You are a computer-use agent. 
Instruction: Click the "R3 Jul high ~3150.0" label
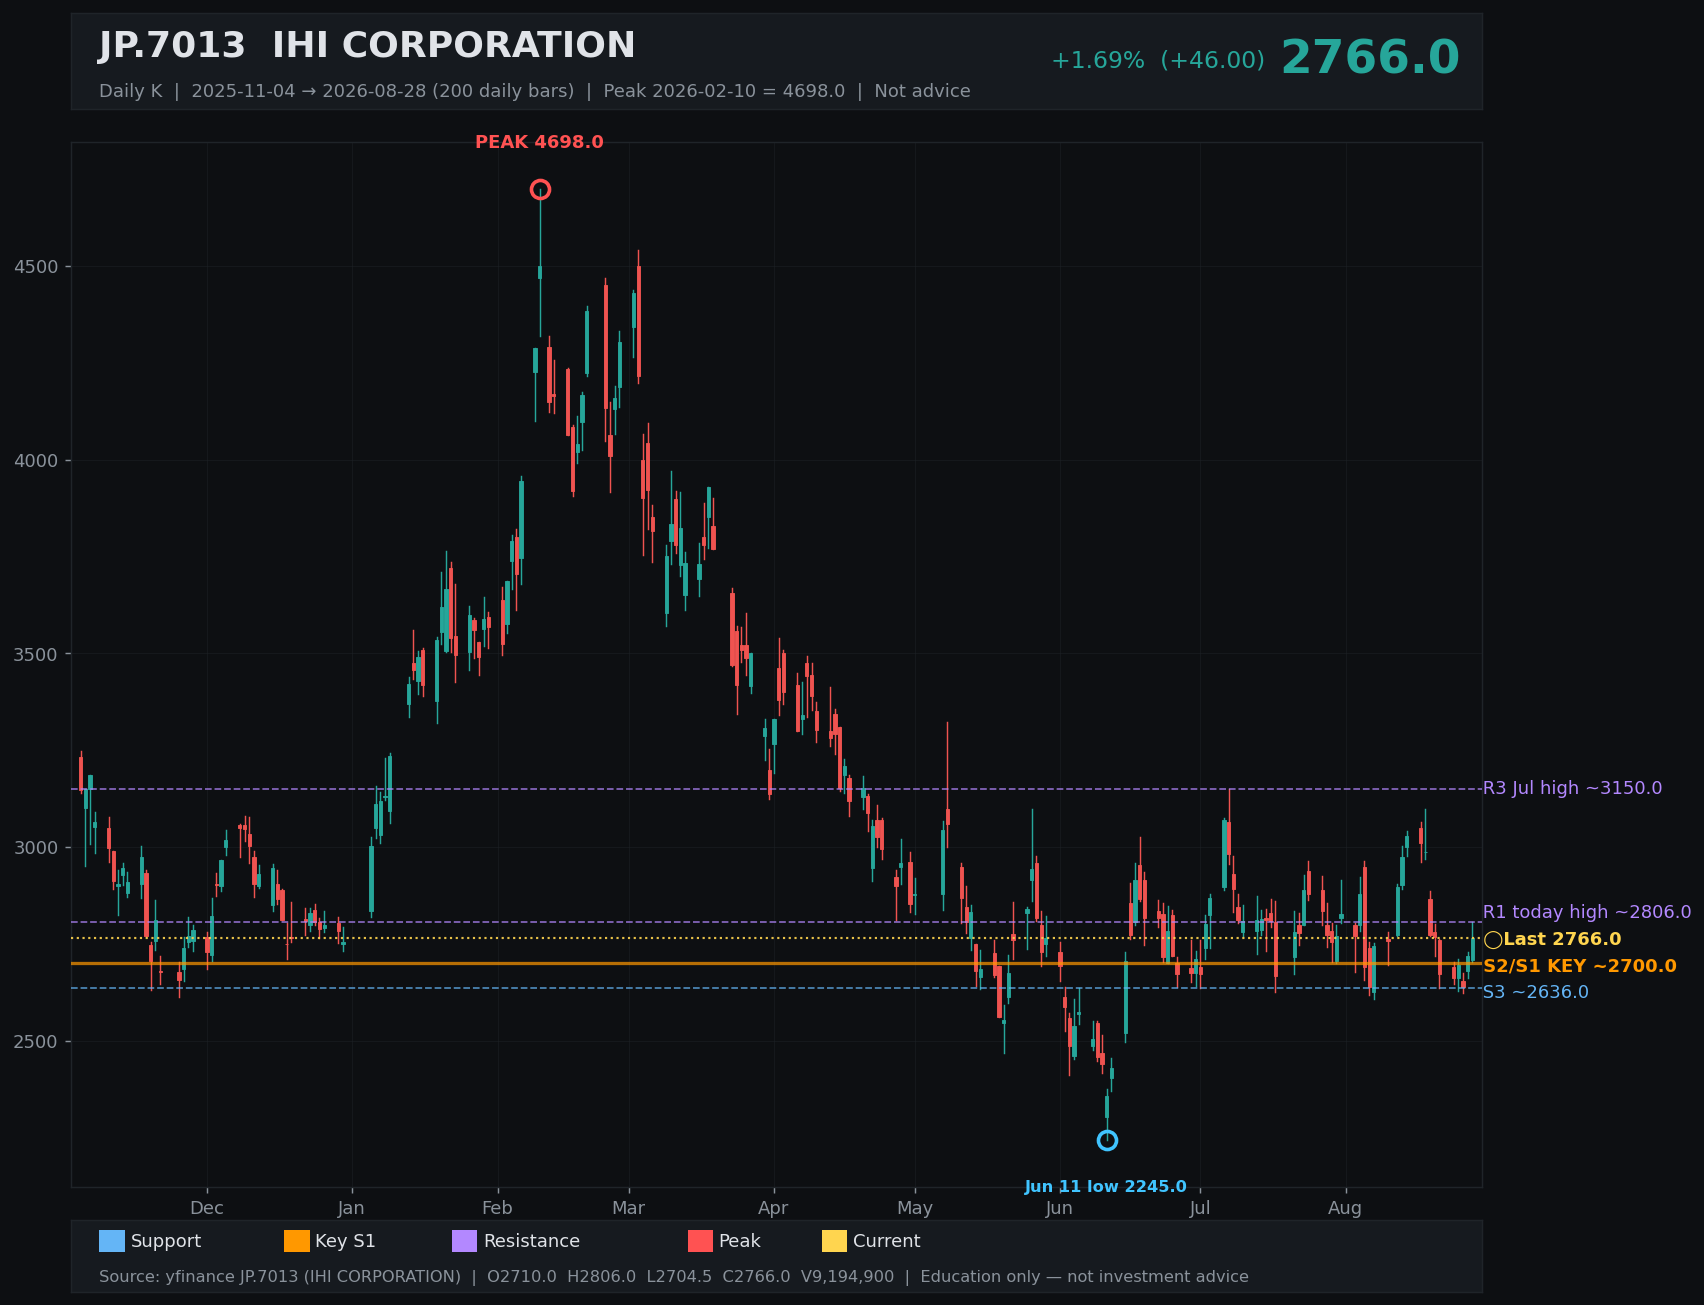(x=1572, y=788)
